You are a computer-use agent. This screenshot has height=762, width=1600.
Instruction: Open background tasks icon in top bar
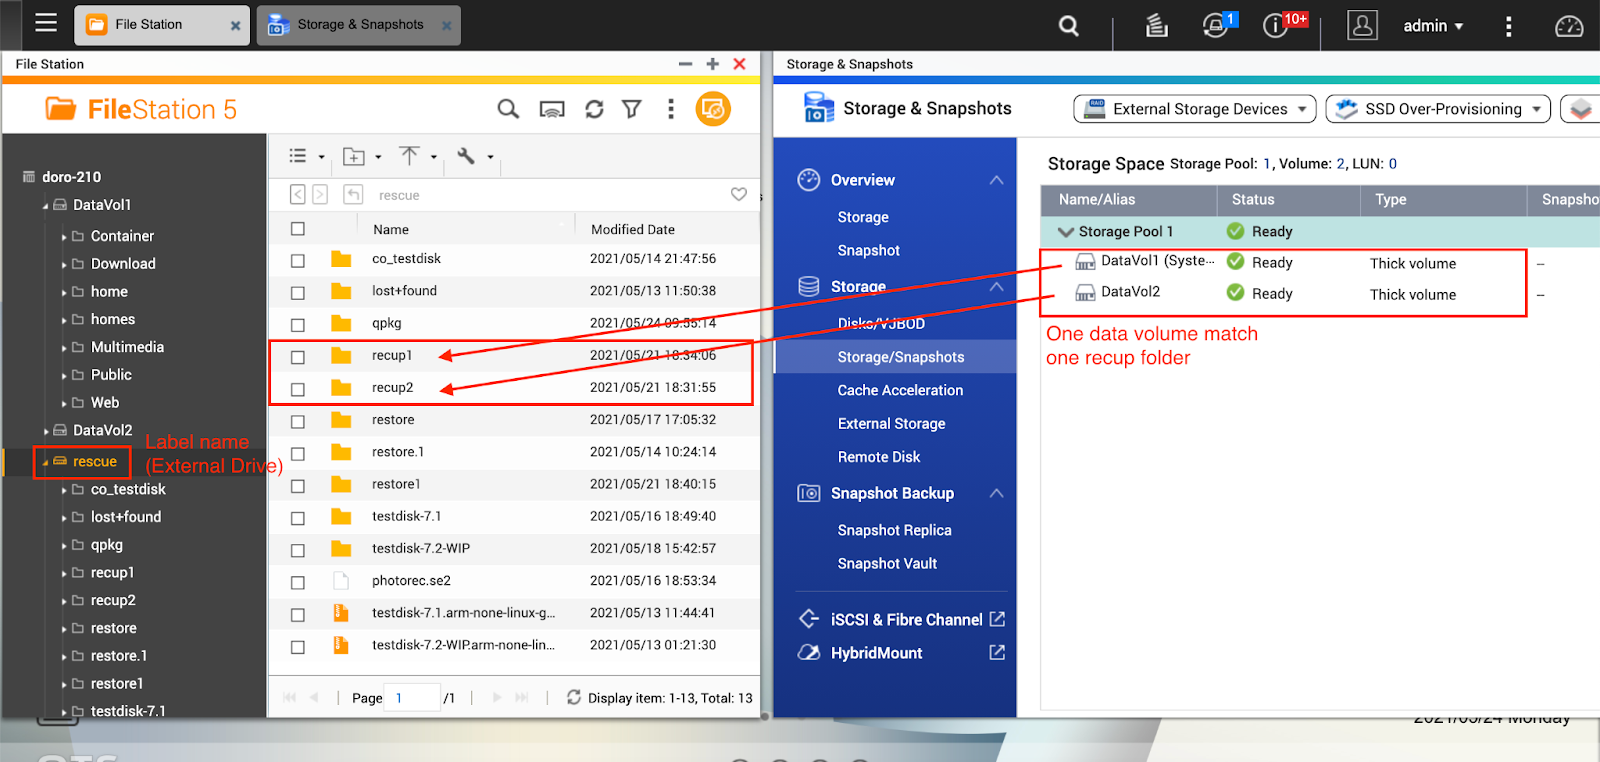[1156, 26]
